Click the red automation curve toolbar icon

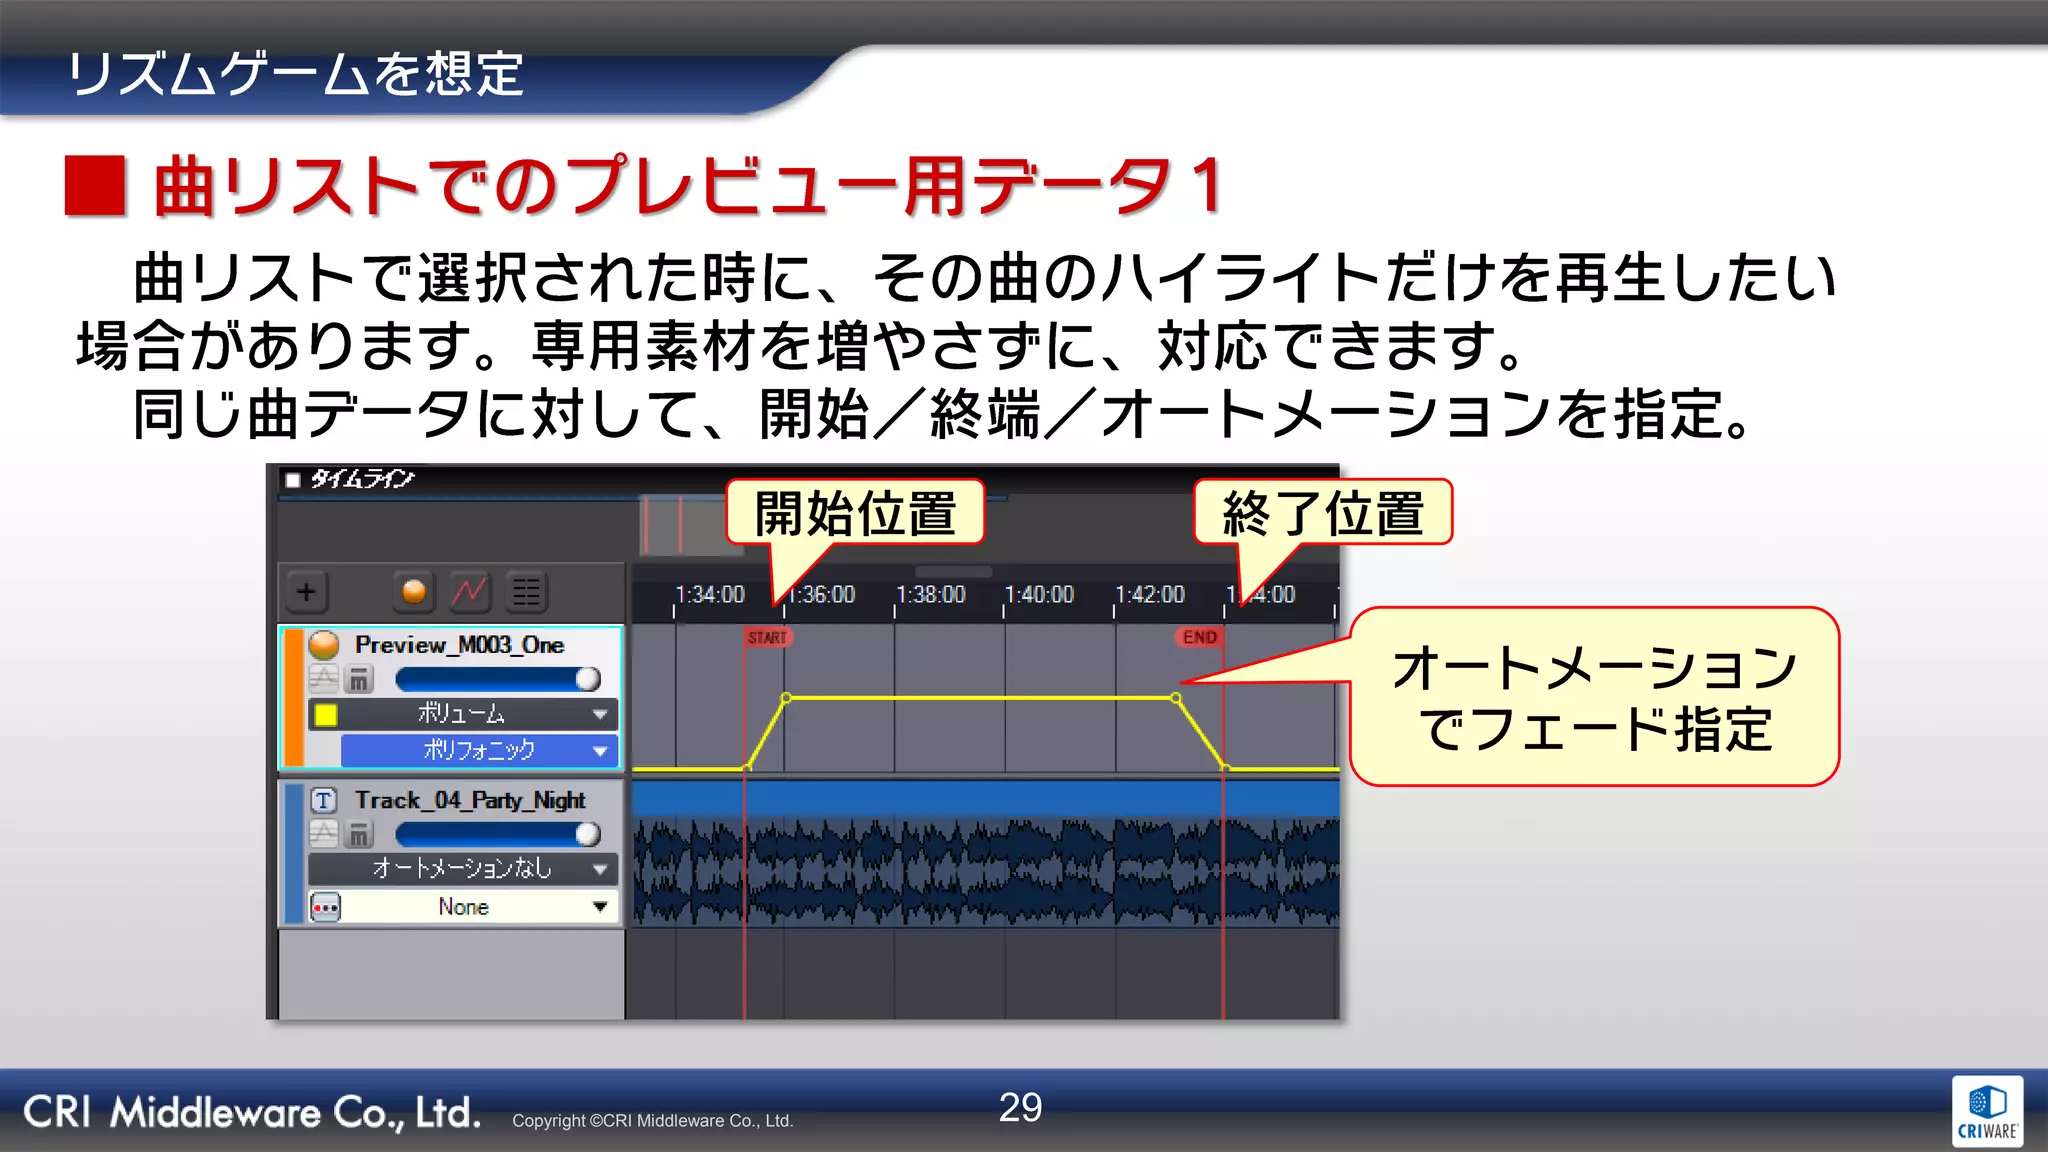[x=469, y=592]
